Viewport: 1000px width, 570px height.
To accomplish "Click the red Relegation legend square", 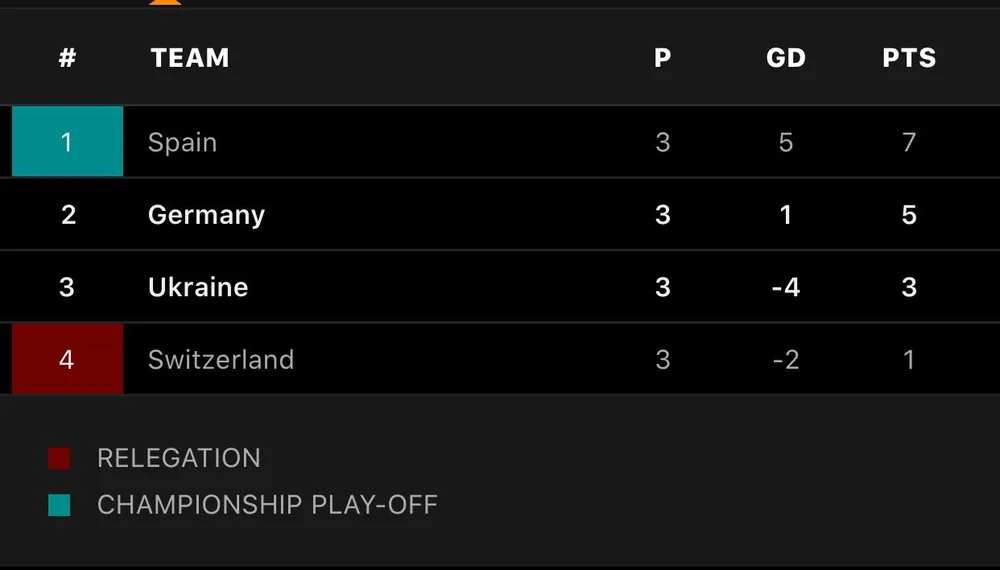I will point(59,459).
